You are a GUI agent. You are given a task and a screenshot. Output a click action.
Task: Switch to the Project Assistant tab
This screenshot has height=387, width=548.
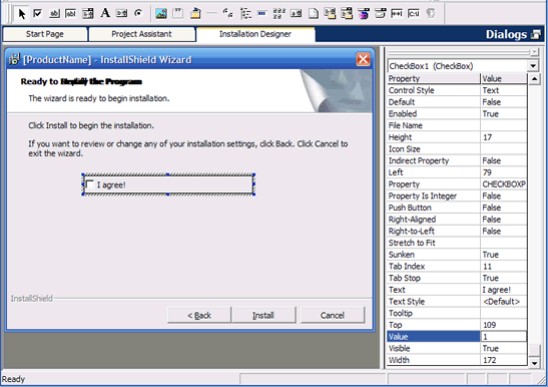pyautogui.click(x=142, y=34)
